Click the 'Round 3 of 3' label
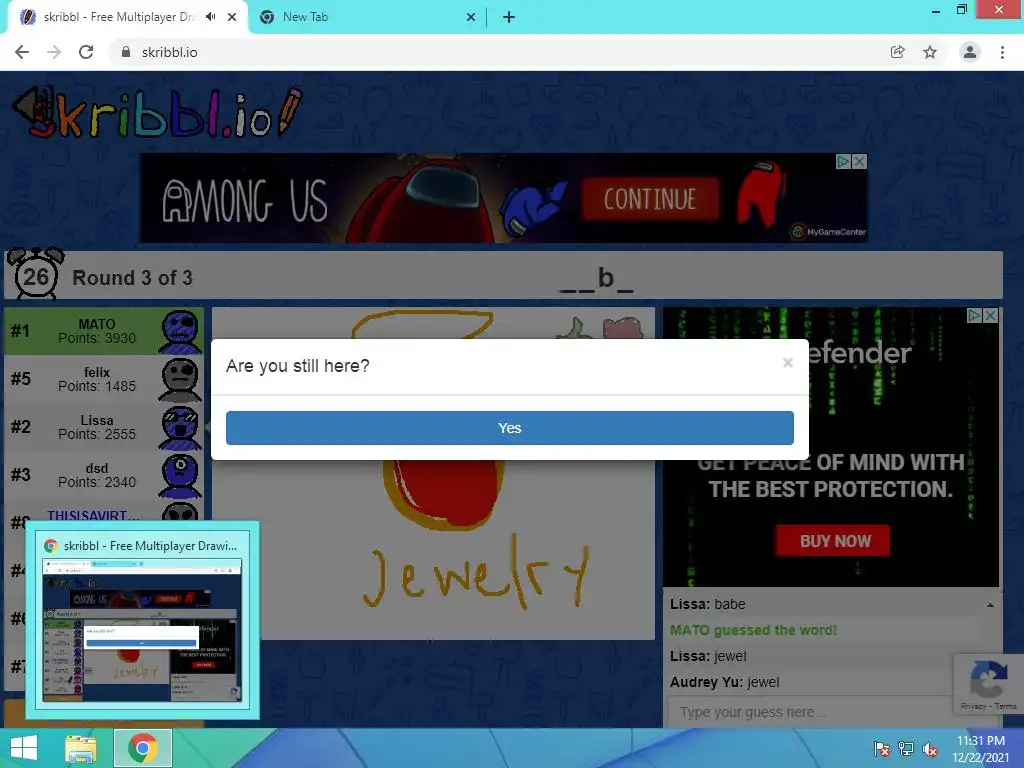This screenshot has width=1024, height=768. 132,278
